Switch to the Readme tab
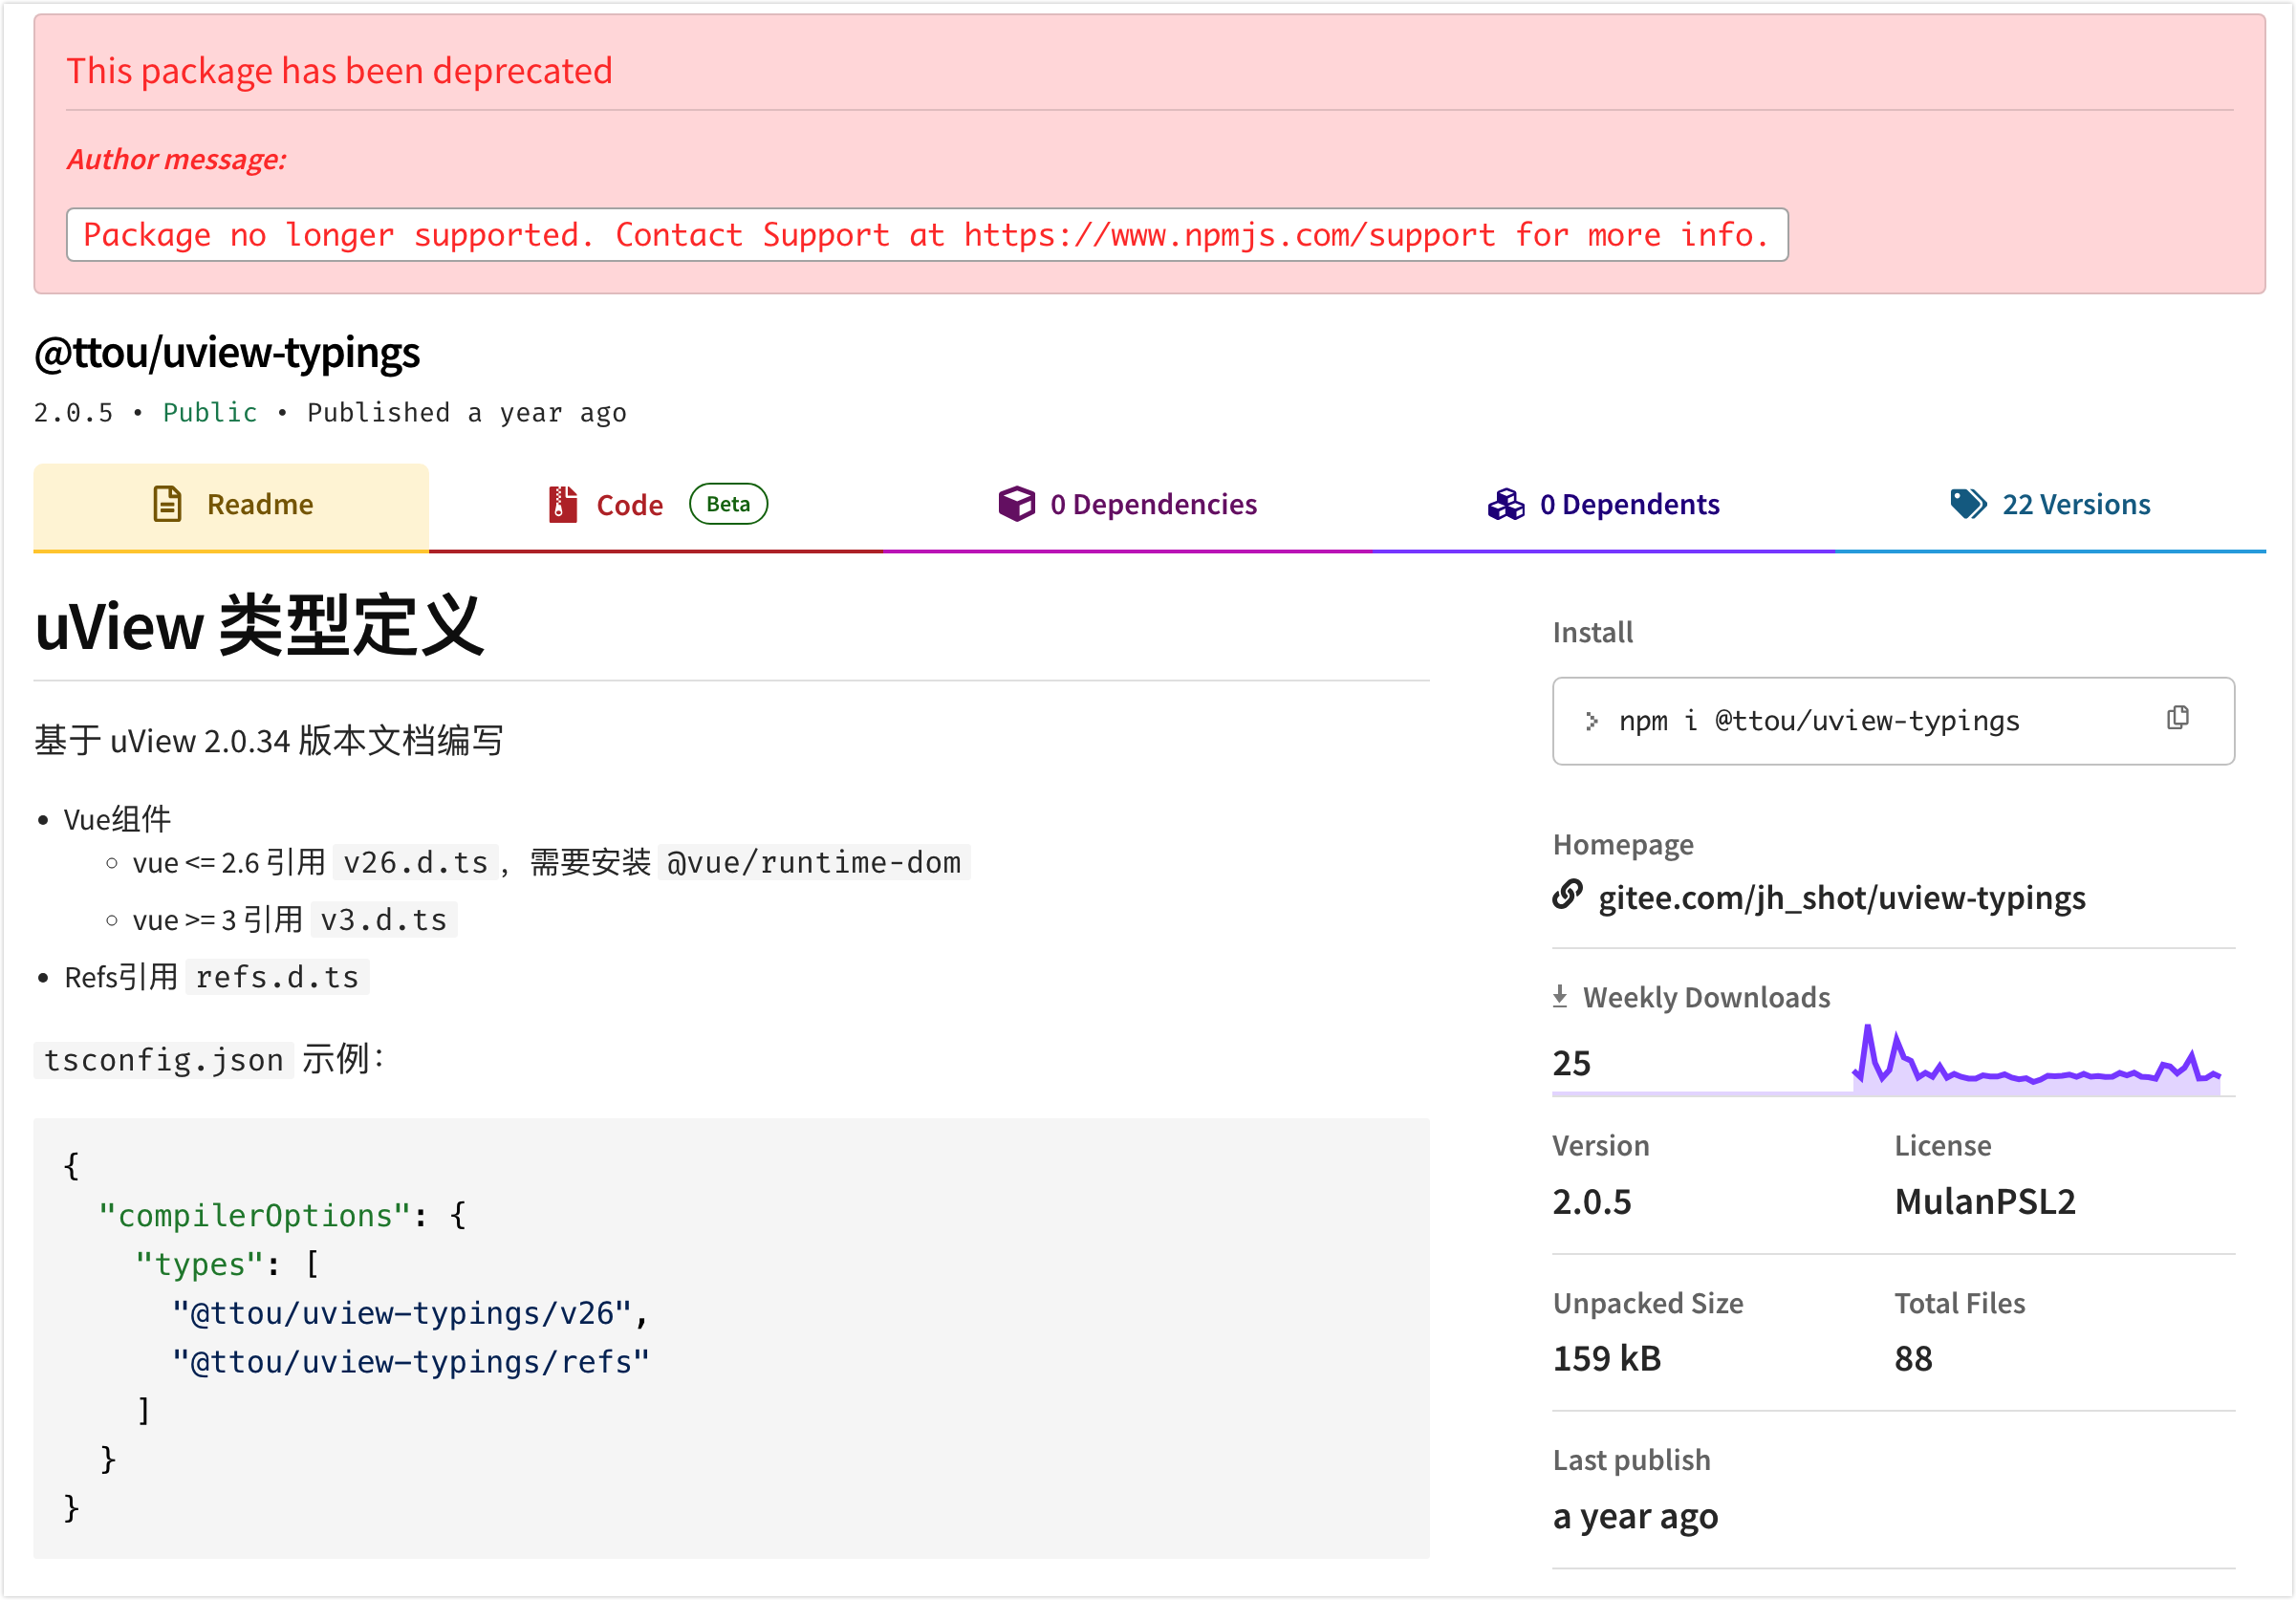The image size is (2296, 1600). [231, 506]
